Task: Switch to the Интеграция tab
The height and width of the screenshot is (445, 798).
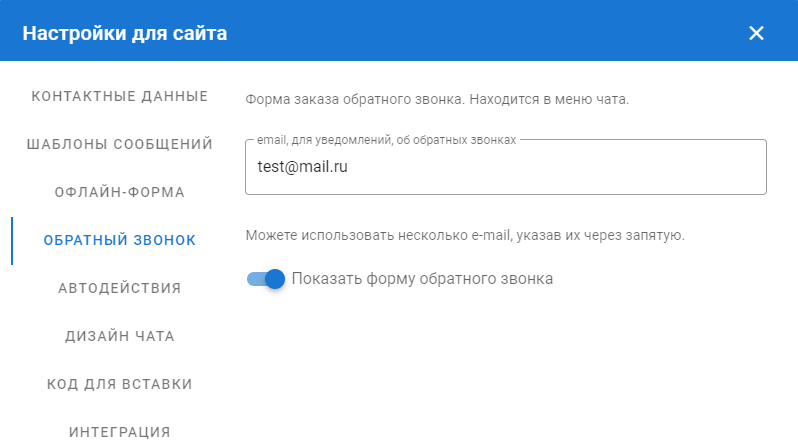Action: coord(120,432)
